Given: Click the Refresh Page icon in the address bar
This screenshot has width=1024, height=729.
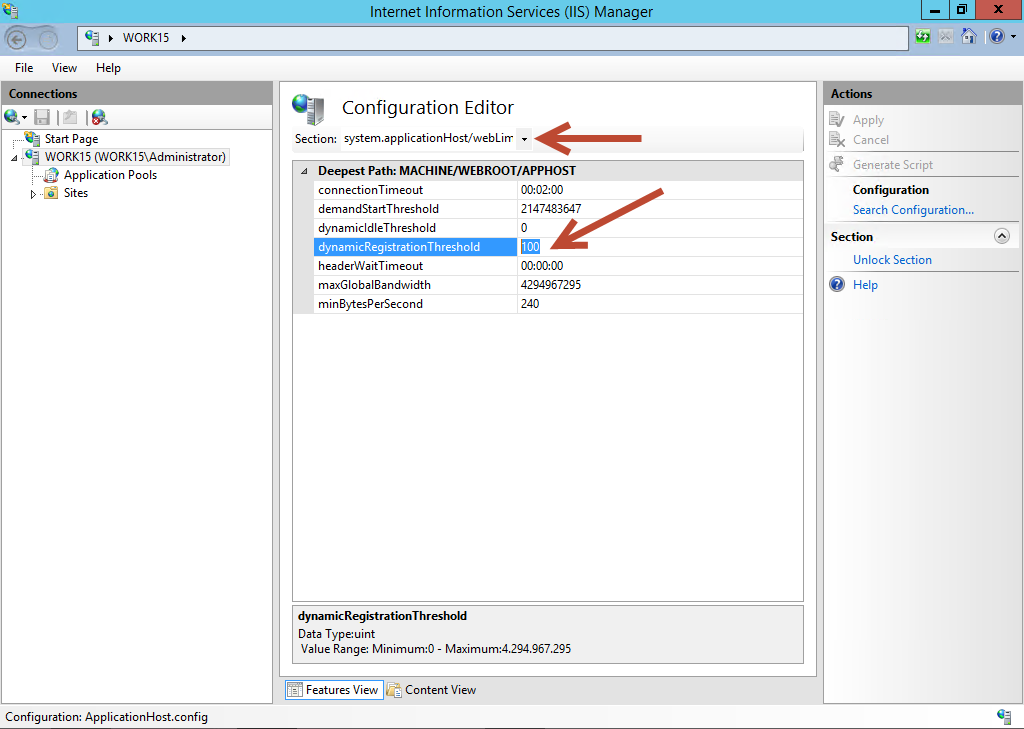Looking at the screenshot, I should [x=923, y=37].
